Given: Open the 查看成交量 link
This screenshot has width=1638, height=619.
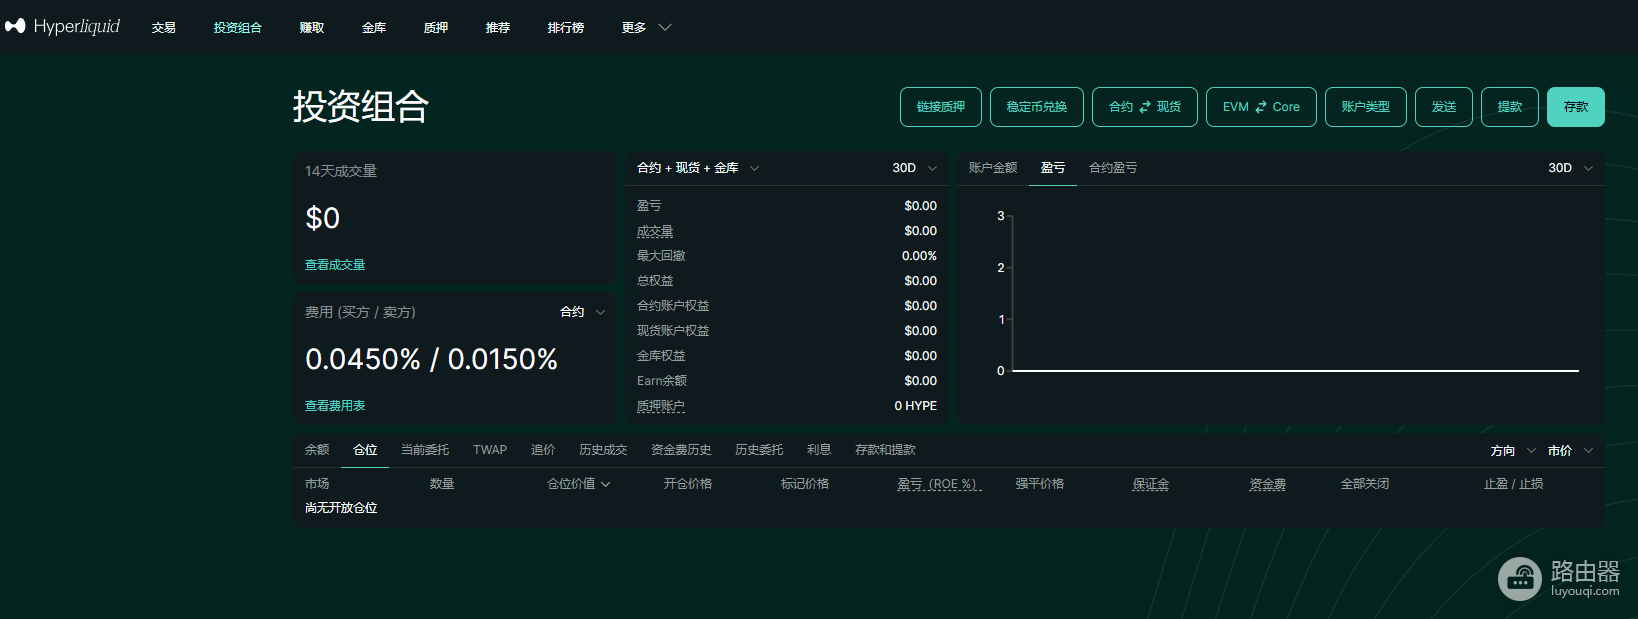Looking at the screenshot, I should pyautogui.click(x=335, y=265).
